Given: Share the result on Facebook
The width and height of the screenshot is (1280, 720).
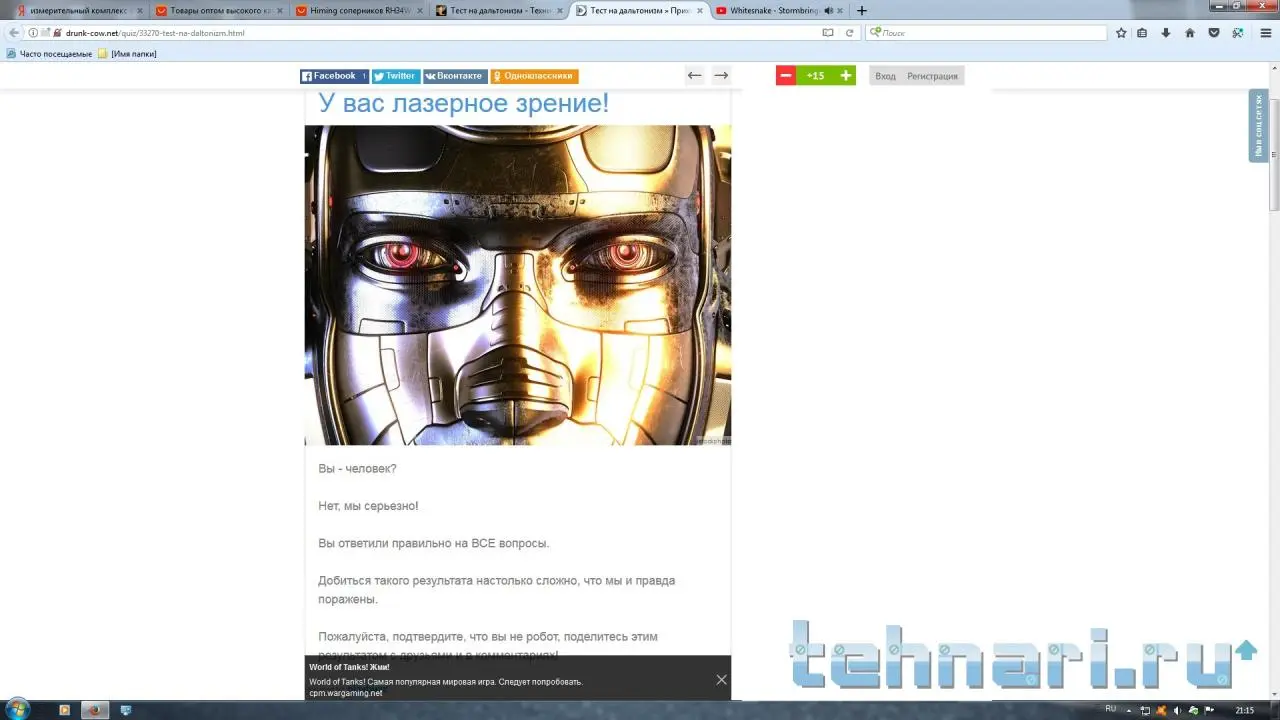Looking at the screenshot, I should coord(334,76).
